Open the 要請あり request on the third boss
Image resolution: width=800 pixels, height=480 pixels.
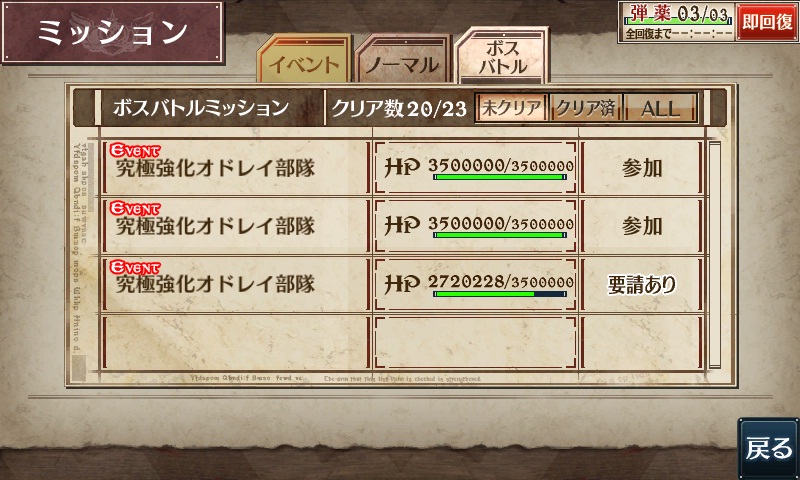pos(642,284)
